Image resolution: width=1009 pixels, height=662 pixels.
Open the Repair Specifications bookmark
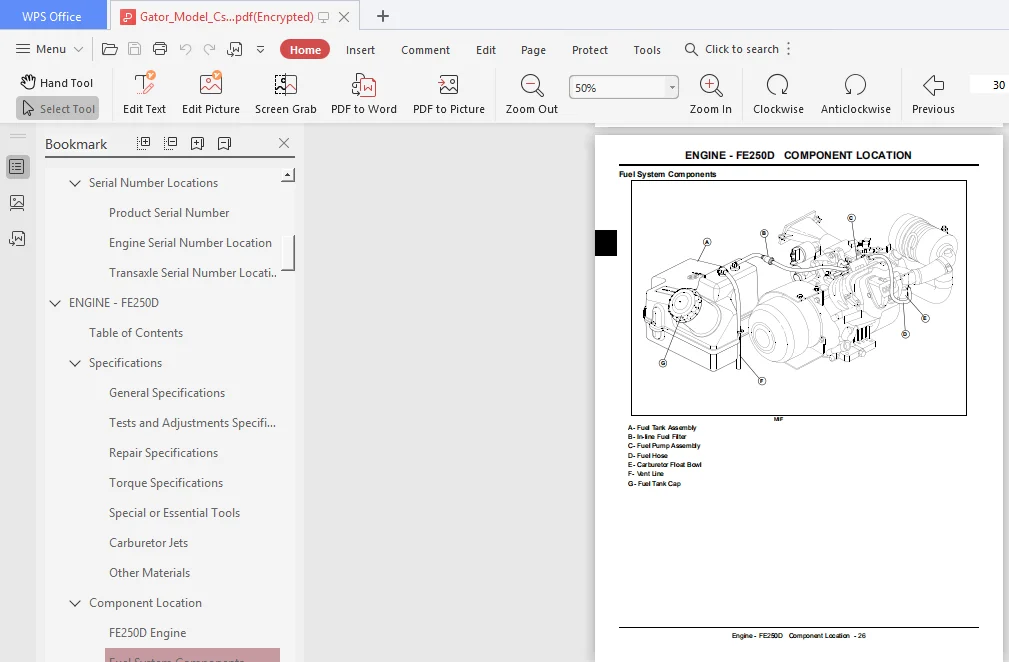[163, 453]
